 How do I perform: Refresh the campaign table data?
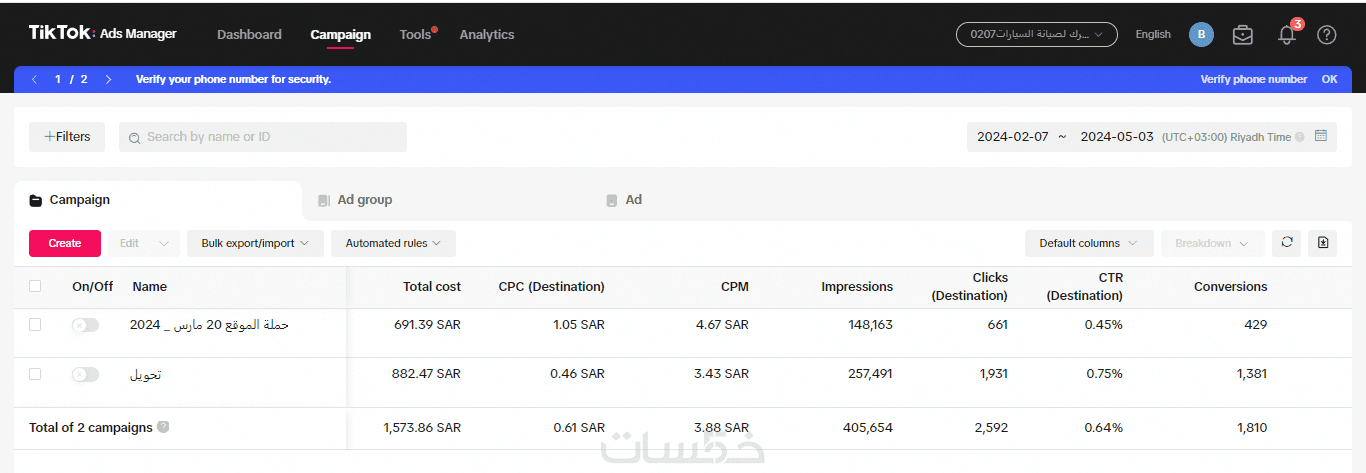[1287, 243]
